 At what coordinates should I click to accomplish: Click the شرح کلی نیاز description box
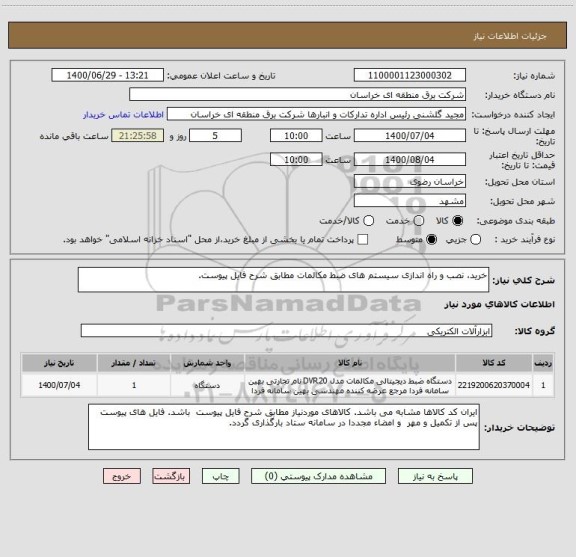284,280
